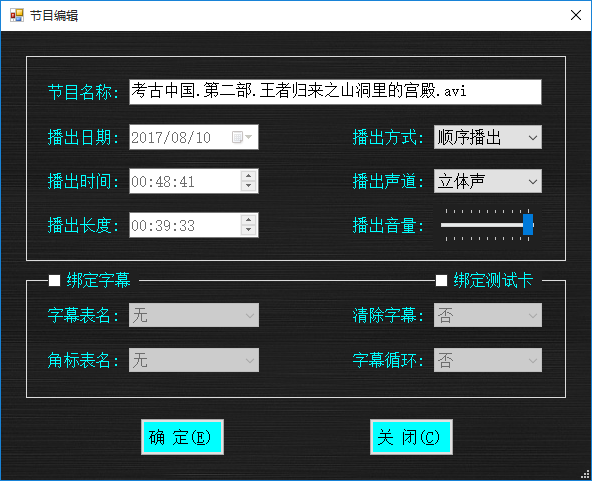Click the 关闭(C) button
Viewport: 592px width, 481px height.
[411, 437]
